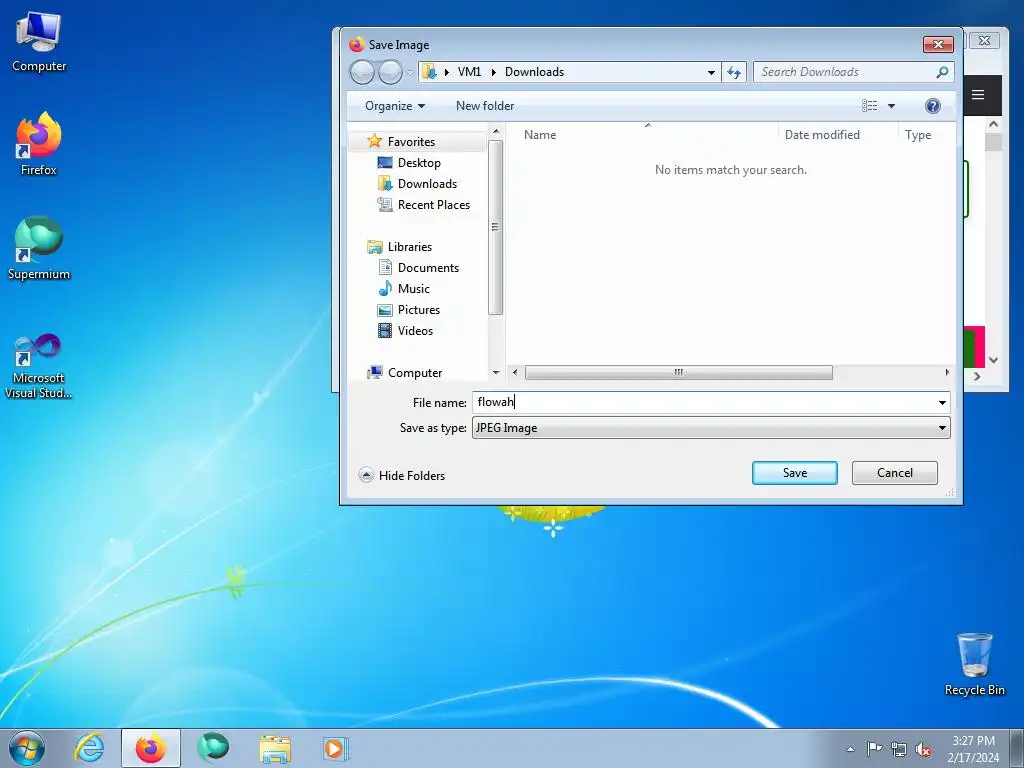Open the recent pages dropdown beside the nav arrows
This screenshot has width=1024, height=768.
point(409,72)
